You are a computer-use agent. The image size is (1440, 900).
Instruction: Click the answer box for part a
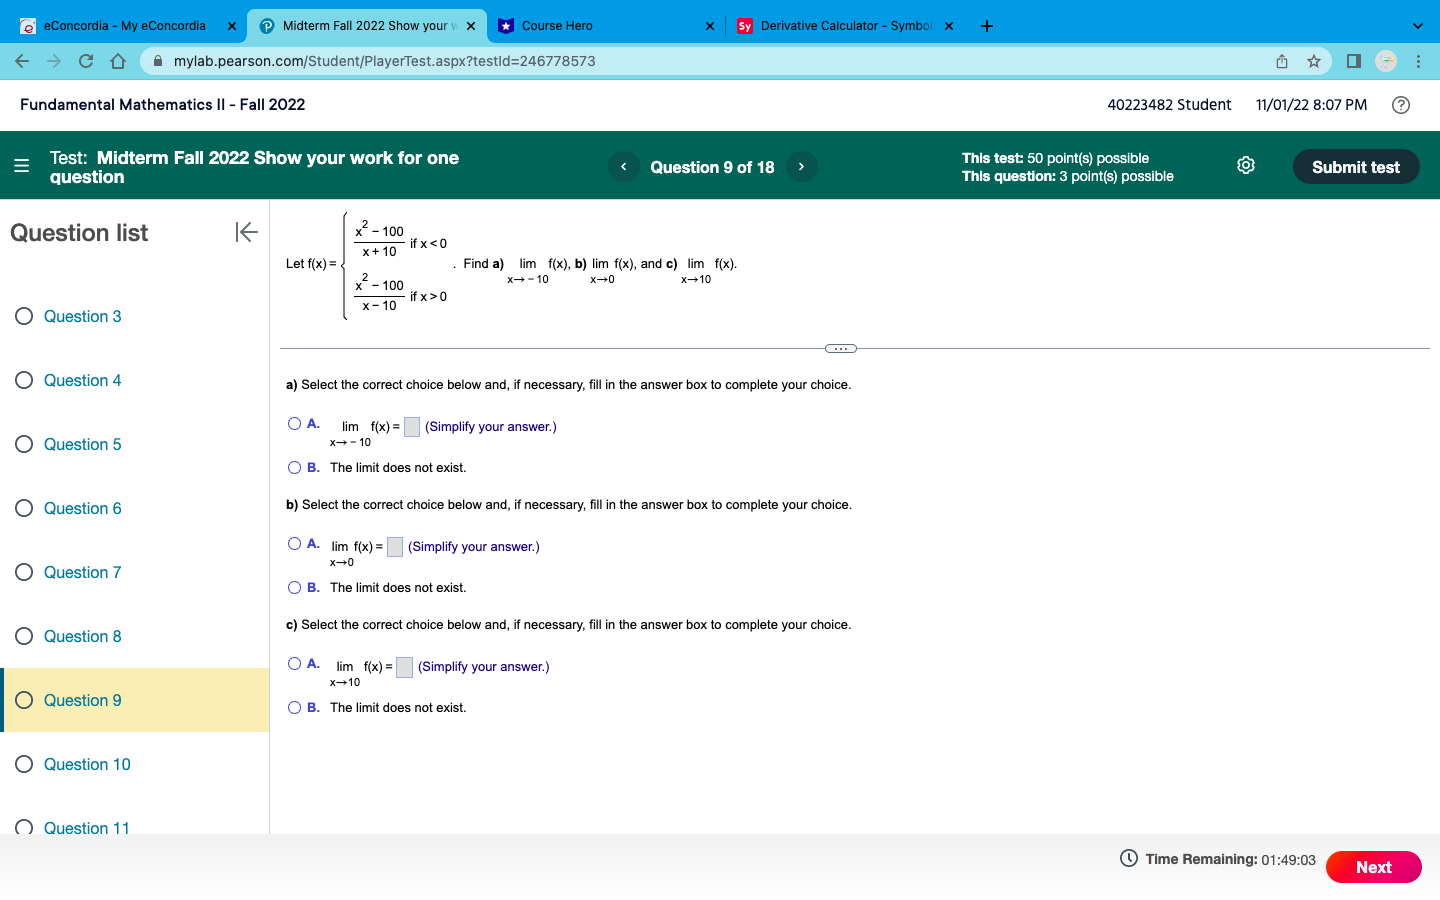click(411, 426)
